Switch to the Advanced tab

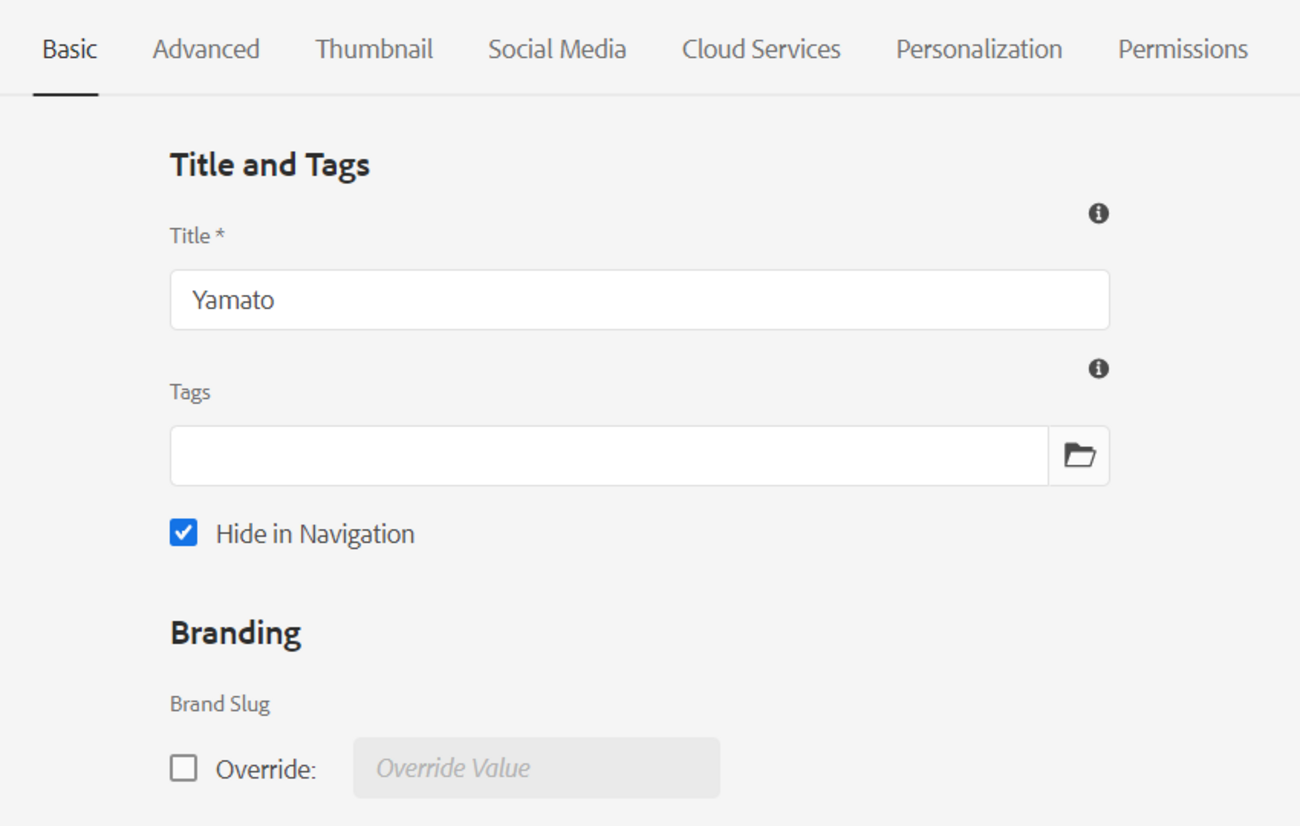click(206, 49)
